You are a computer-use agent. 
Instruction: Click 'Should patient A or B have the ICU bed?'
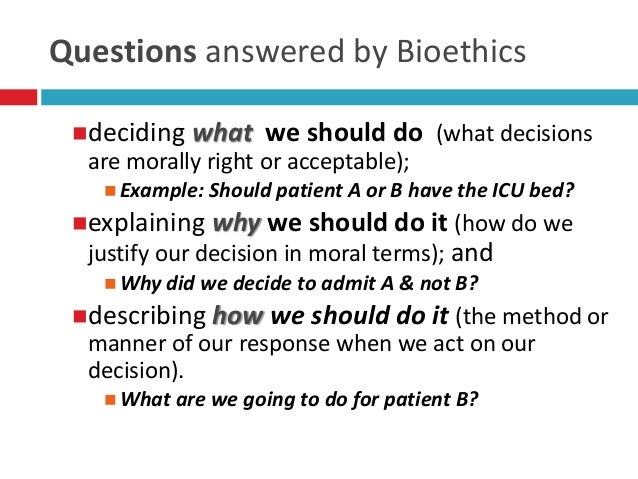point(391,190)
